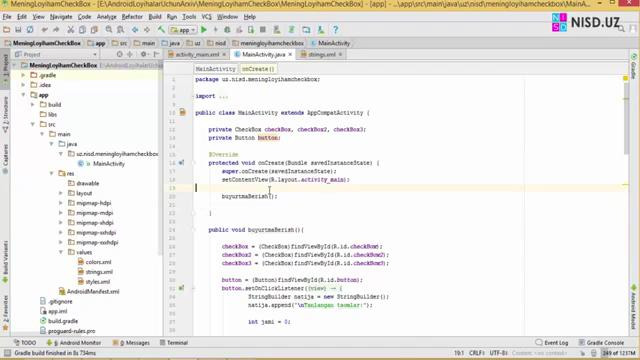
Task: Click the memory indicator in status bar
Action: (x=619, y=353)
